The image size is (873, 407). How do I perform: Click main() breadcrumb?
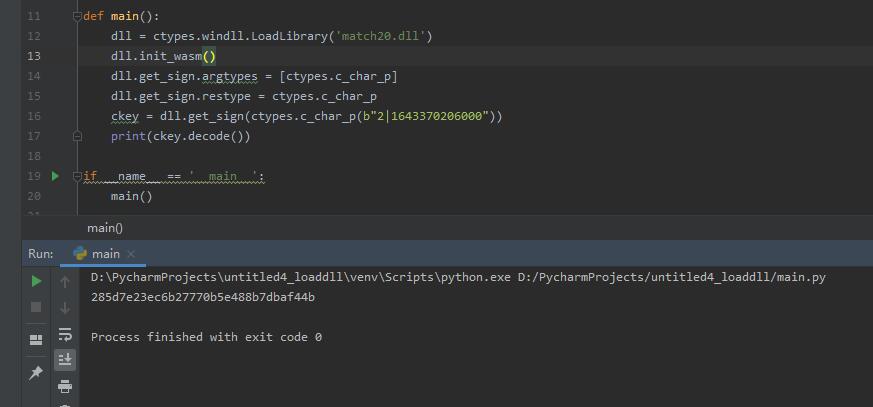[x=105, y=228]
